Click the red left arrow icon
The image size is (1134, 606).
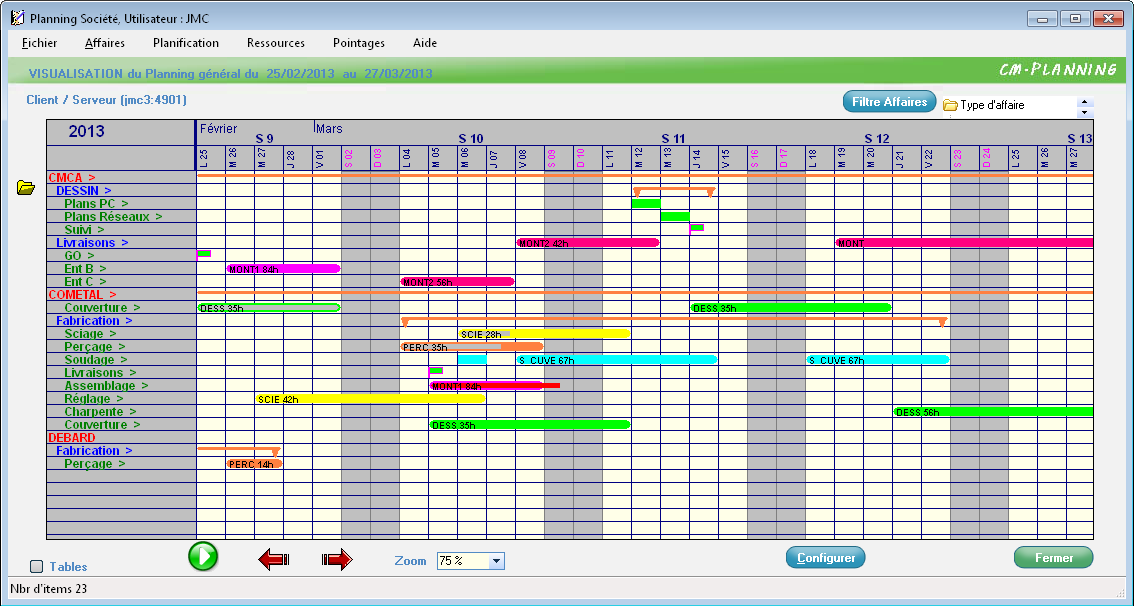[x=273, y=560]
